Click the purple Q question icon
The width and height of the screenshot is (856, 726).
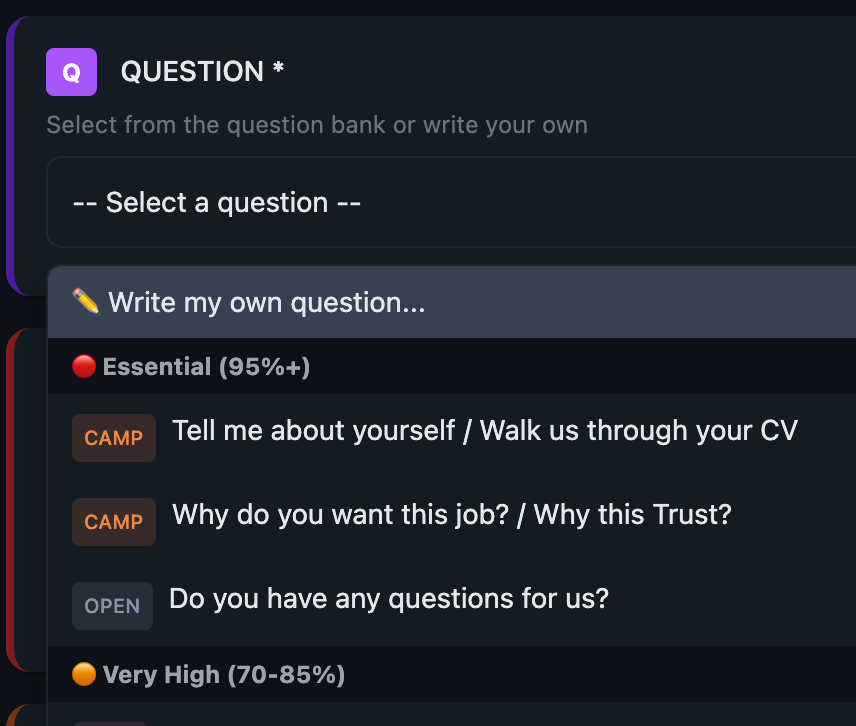click(71, 71)
